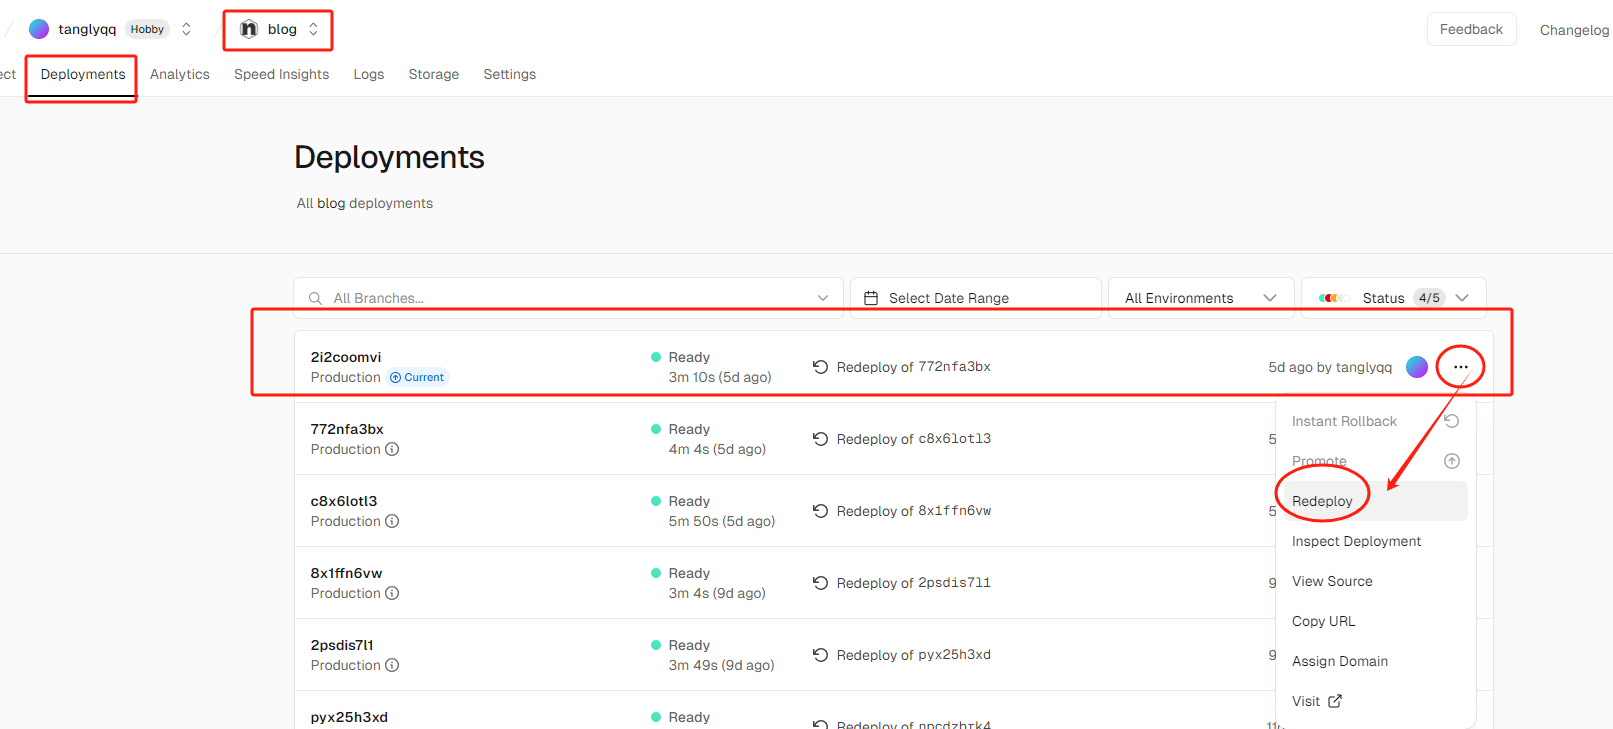The image size is (1613, 729).
Task: Click the info icon next to 2psdis7l1 Production
Action: (x=392, y=665)
